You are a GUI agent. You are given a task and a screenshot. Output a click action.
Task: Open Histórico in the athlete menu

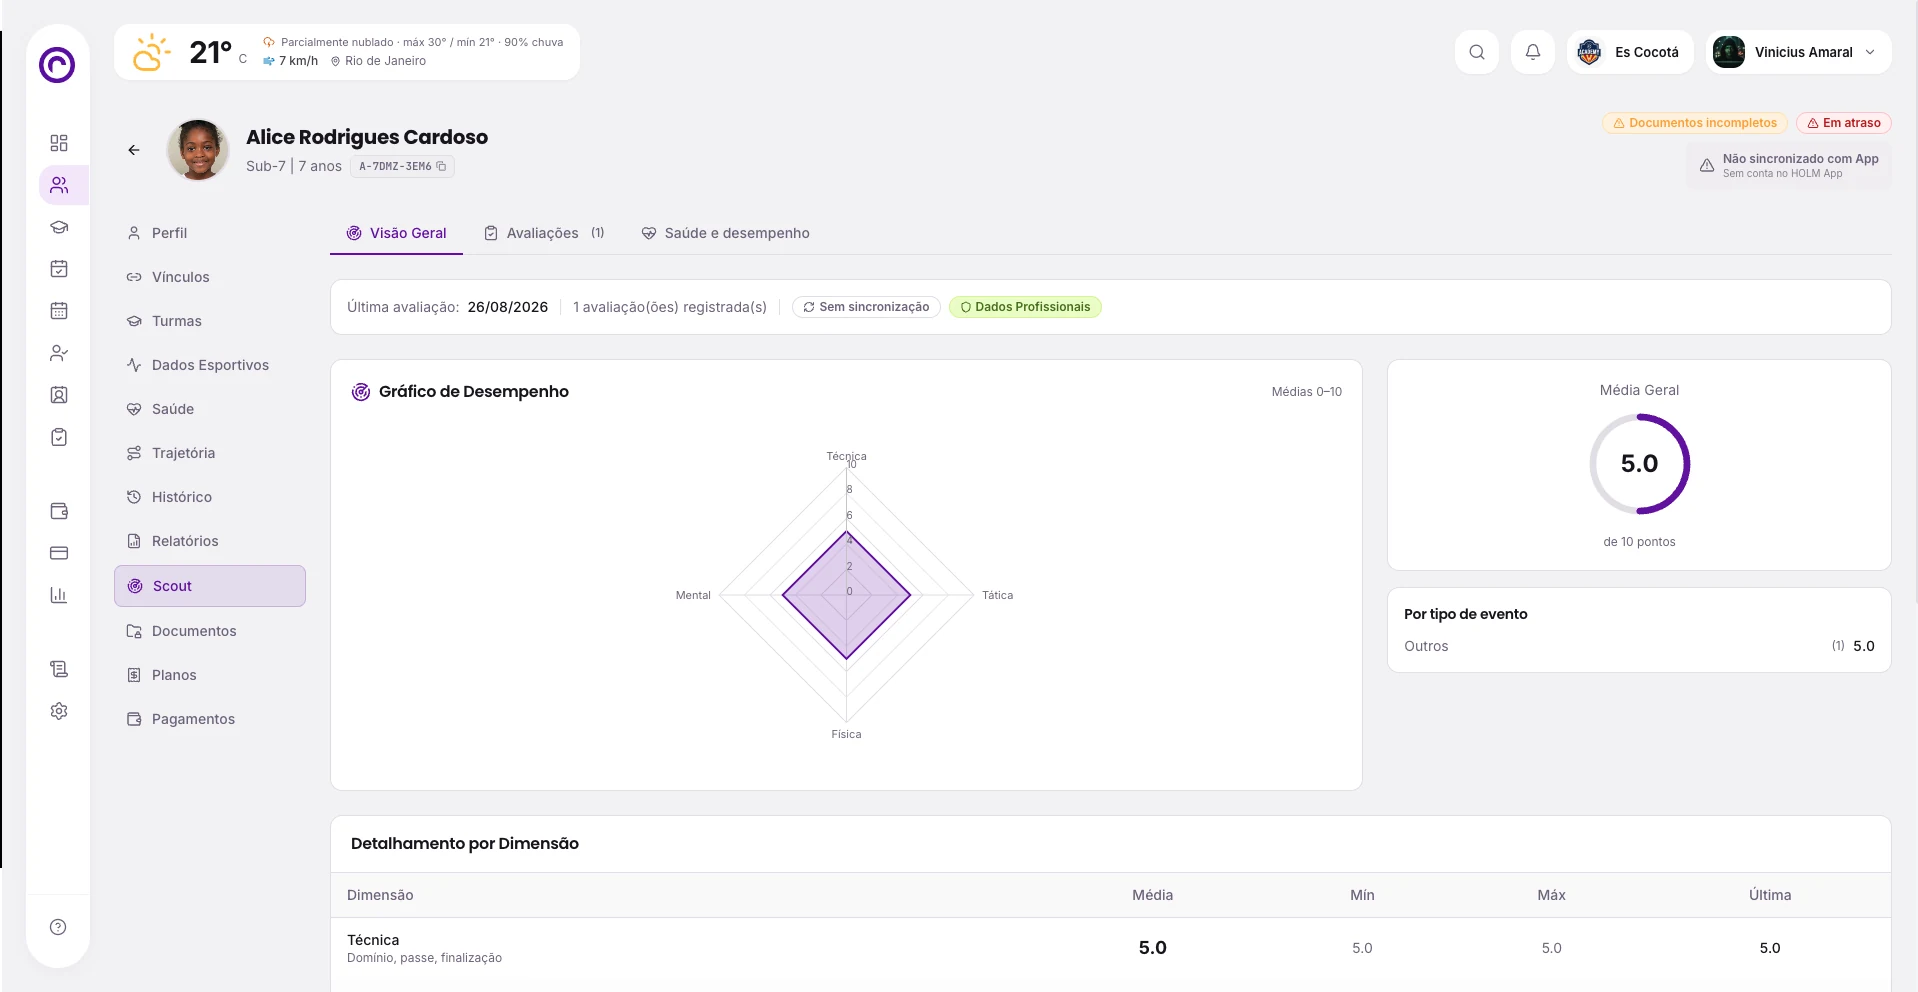coord(210,497)
